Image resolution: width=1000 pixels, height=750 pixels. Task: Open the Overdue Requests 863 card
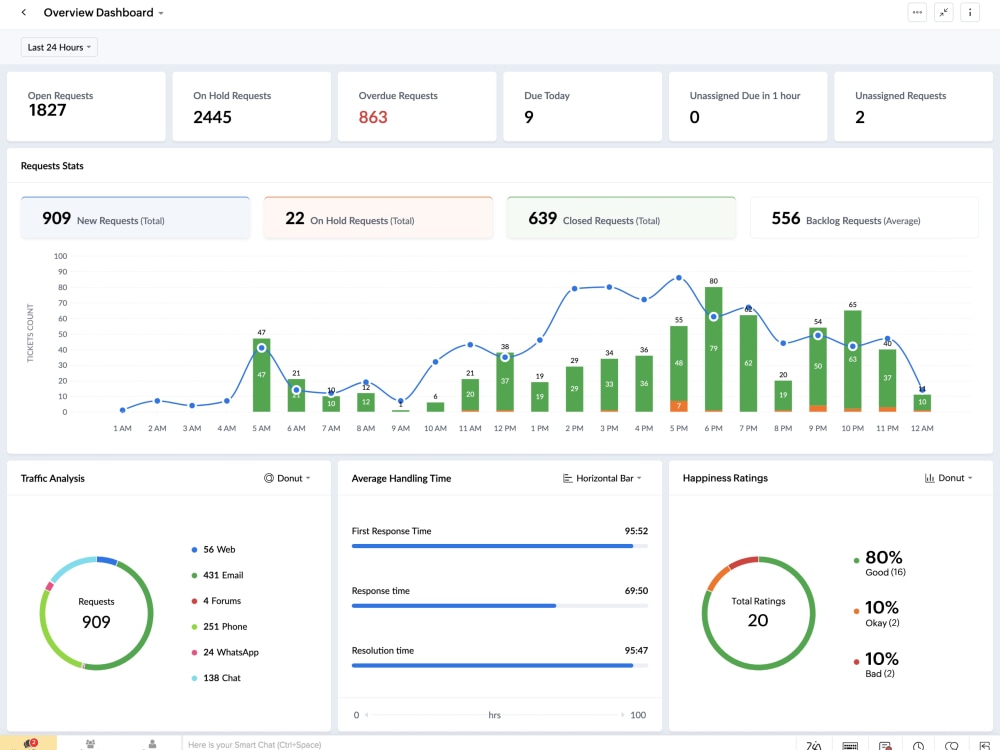click(417, 107)
